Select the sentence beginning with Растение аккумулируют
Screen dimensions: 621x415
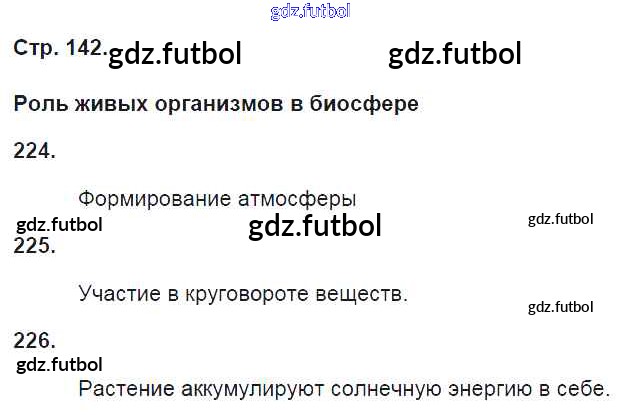[343, 387]
